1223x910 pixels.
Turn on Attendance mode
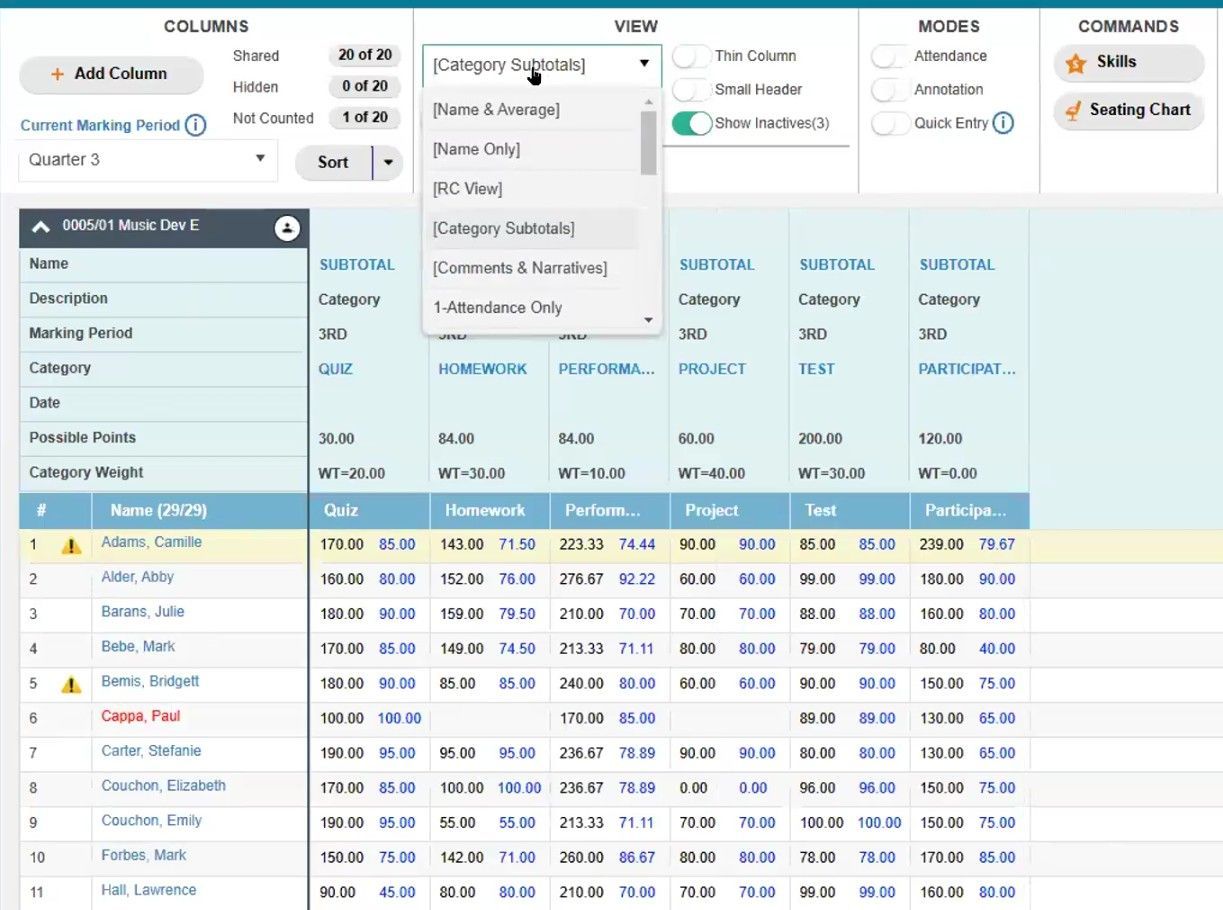(x=889, y=56)
